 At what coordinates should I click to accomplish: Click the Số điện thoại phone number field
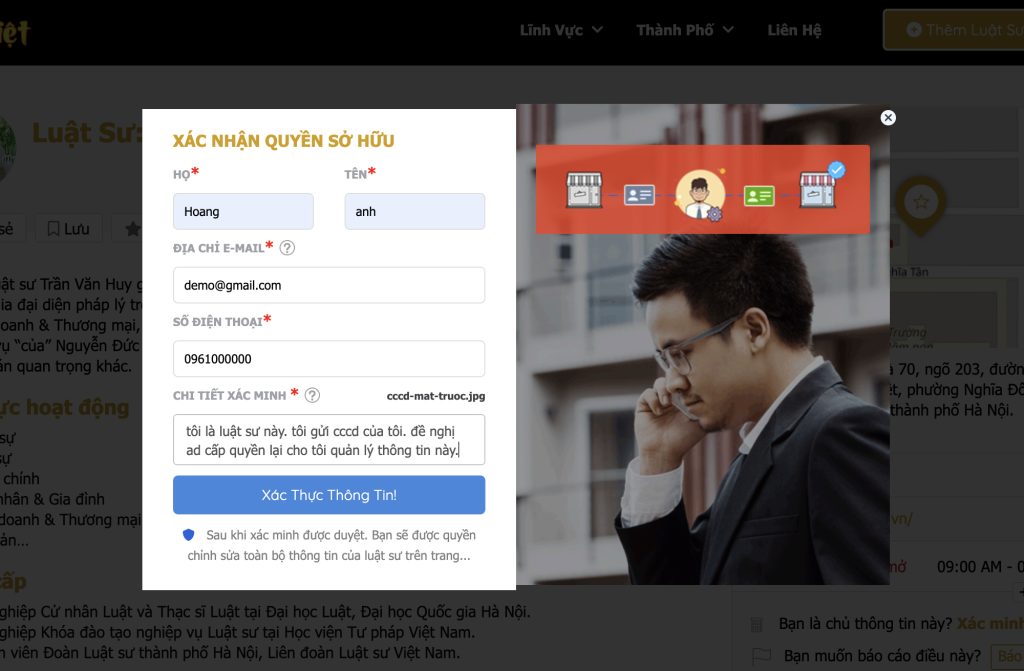(x=328, y=359)
